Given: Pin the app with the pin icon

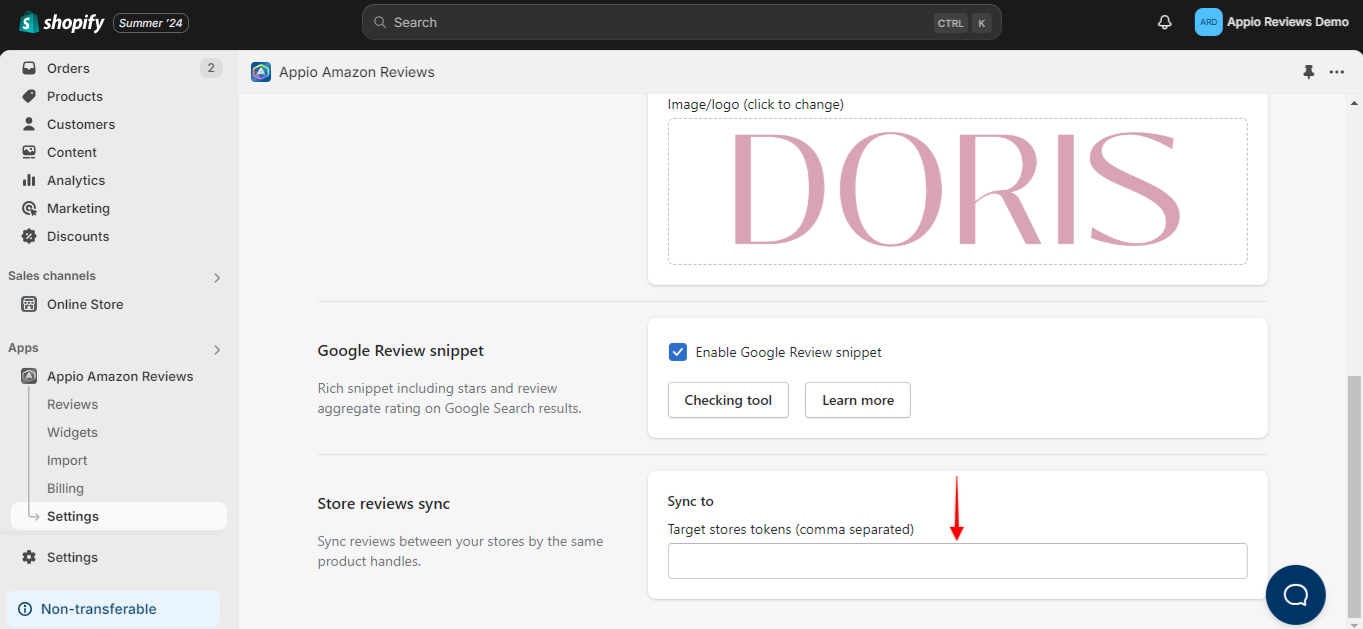Looking at the screenshot, I should click(x=1309, y=72).
